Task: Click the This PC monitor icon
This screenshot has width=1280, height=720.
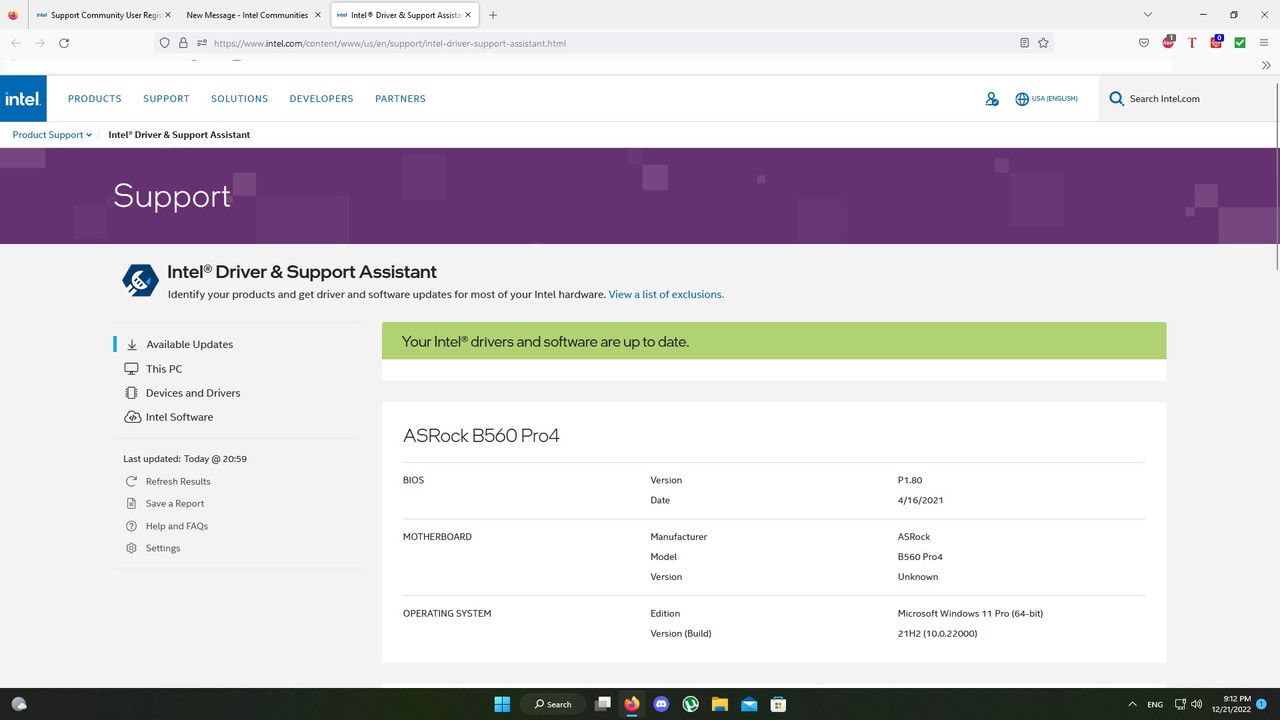Action: coord(131,369)
